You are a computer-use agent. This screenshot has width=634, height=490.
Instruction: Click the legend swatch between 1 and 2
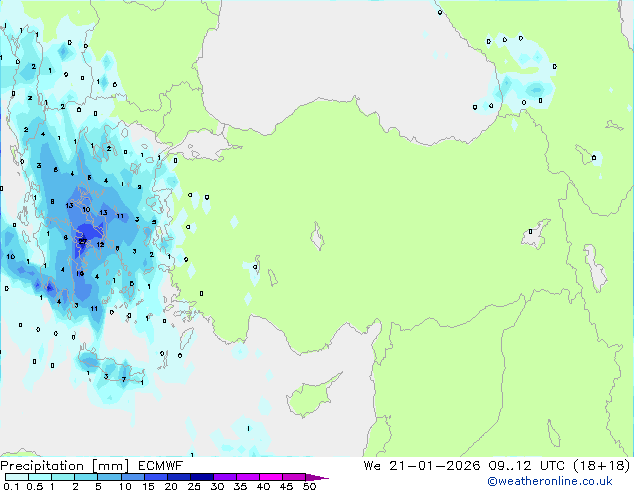pyautogui.click(x=63, y=477)
